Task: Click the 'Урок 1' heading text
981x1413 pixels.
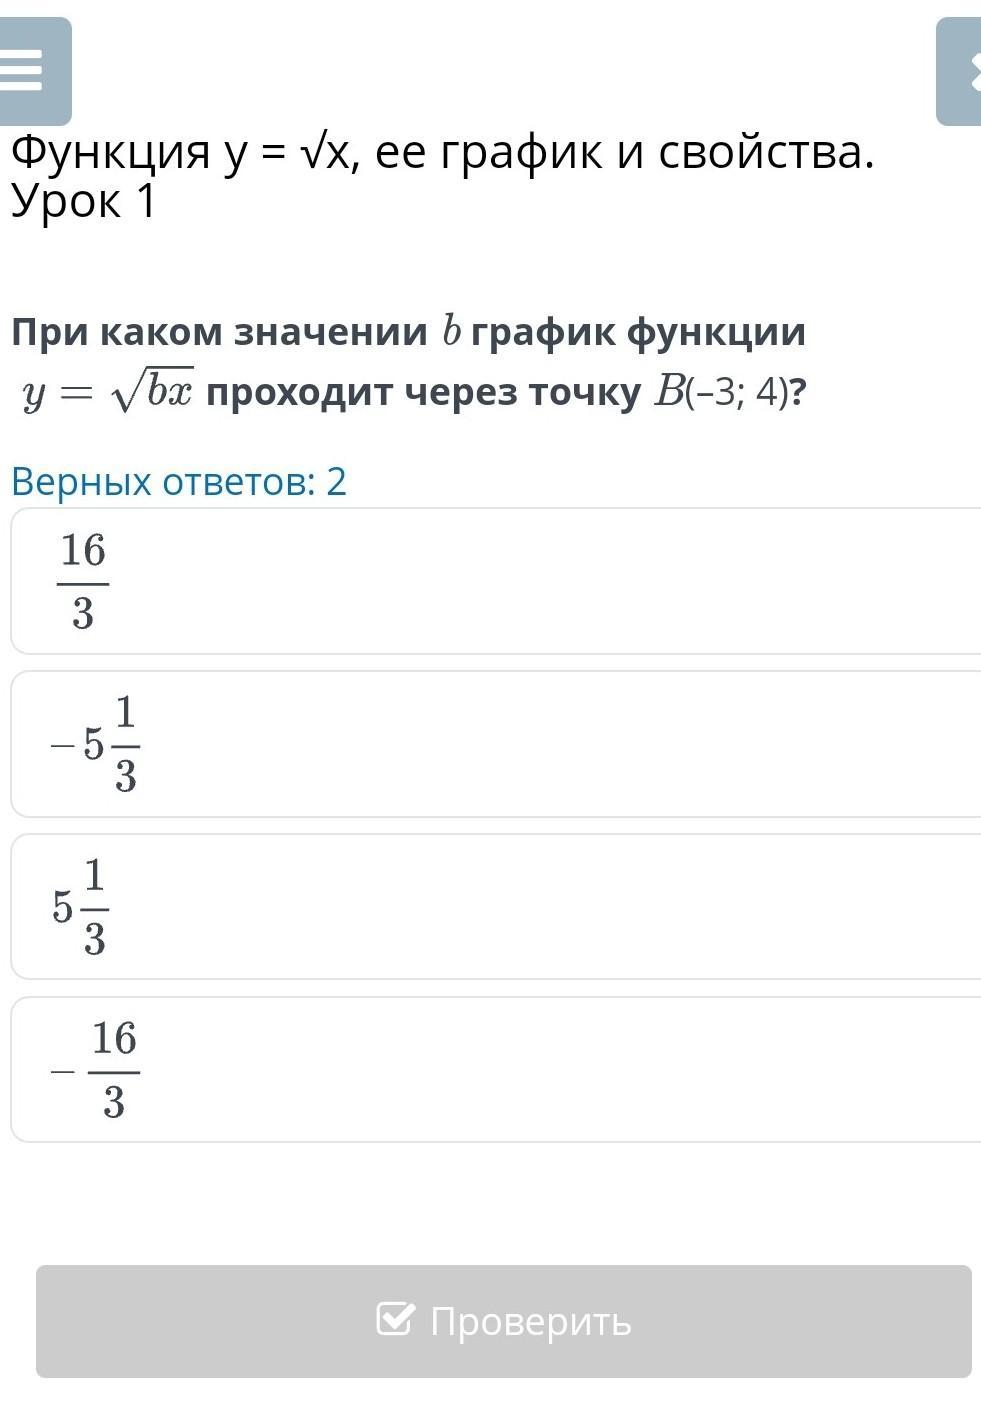Action: click(x=84, y=201)
